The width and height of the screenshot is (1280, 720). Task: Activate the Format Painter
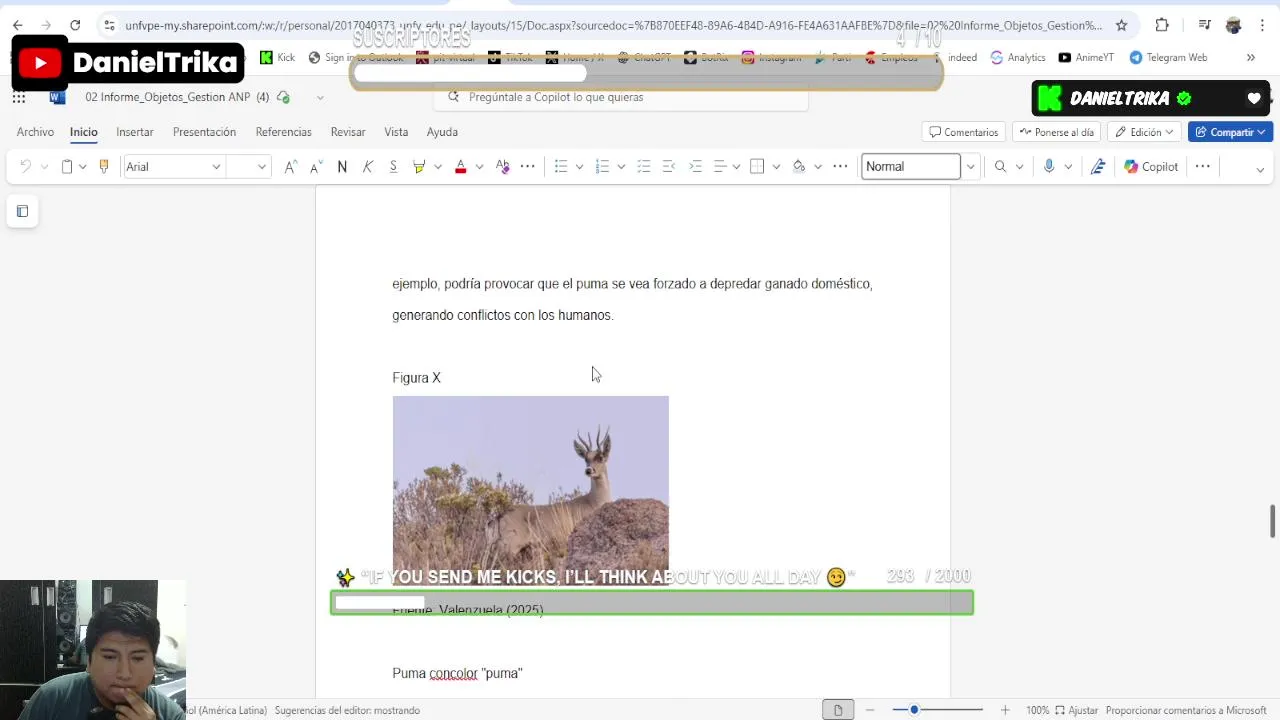[103, 167]
